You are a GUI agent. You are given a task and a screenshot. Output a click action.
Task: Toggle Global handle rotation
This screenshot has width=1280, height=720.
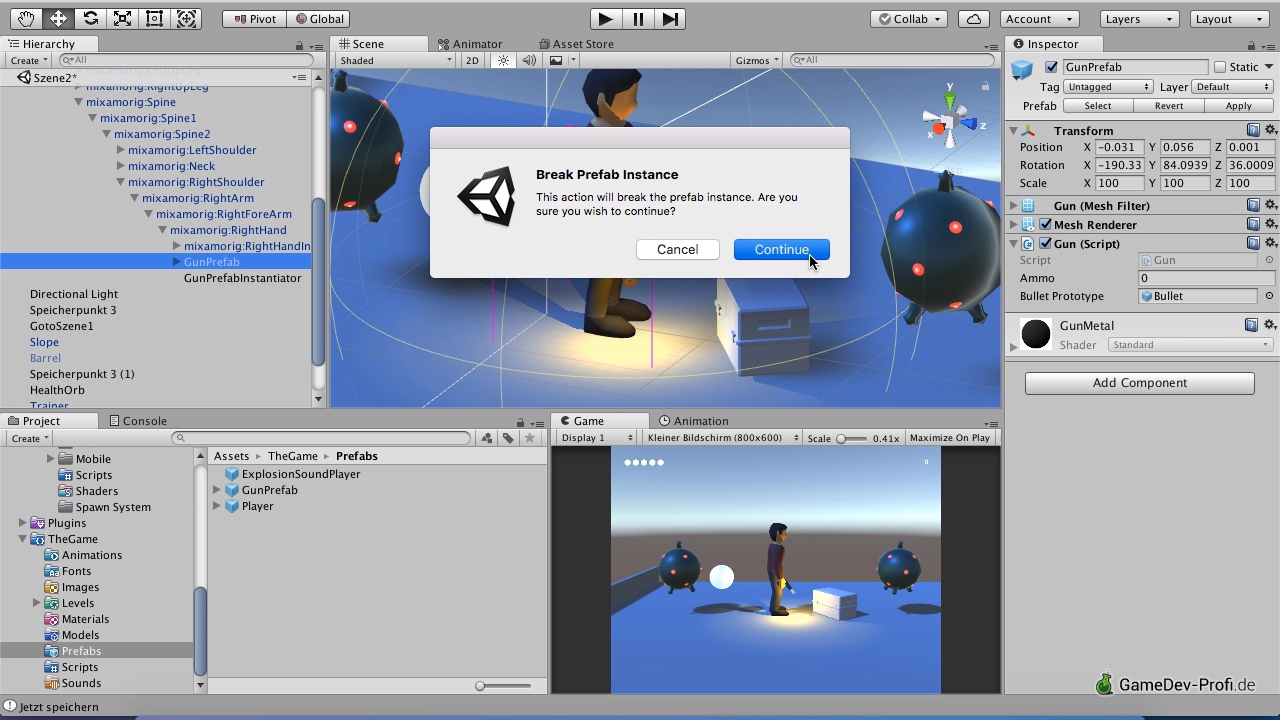tap(318, 18)
